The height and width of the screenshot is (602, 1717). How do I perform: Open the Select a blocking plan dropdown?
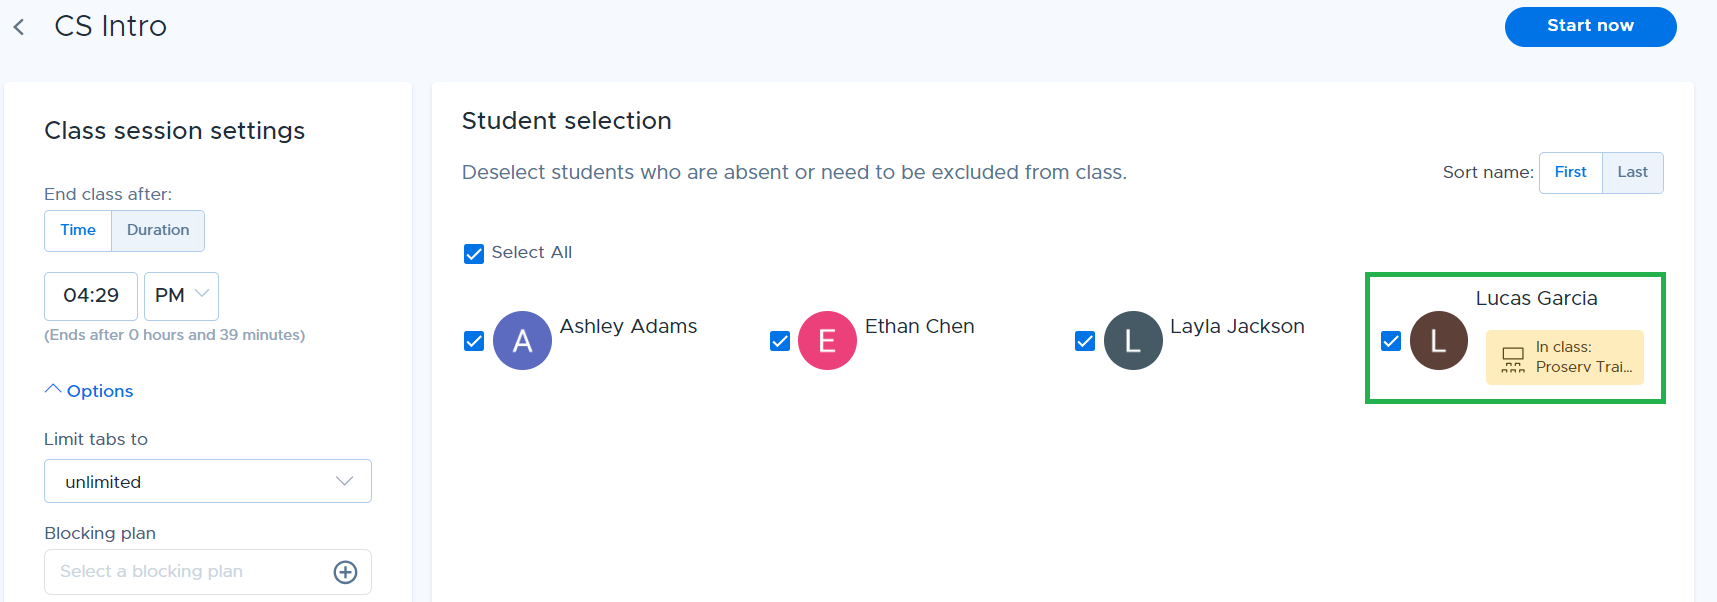pos(208,572)
